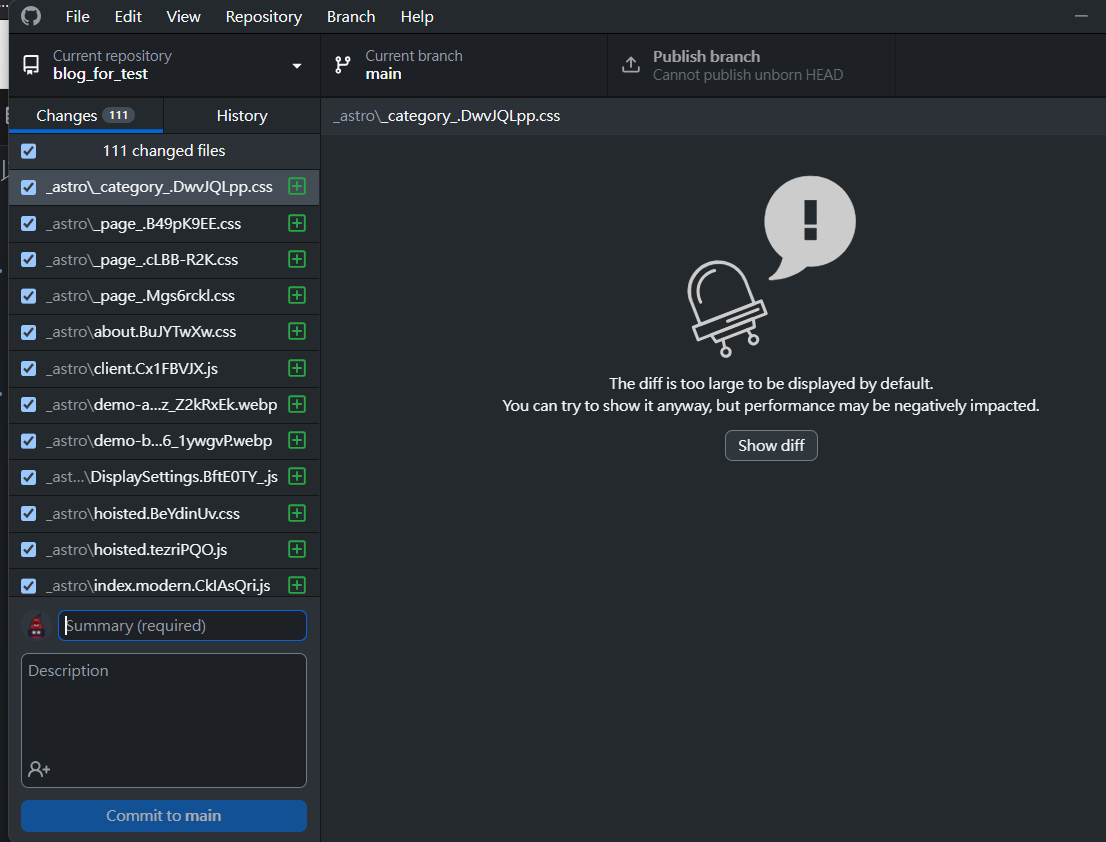This screenshot has width=1106, height=842.
Task: Uncheck demo-b...6_1ywgvP.webp file checkbox
Action: tap(29, 441)
